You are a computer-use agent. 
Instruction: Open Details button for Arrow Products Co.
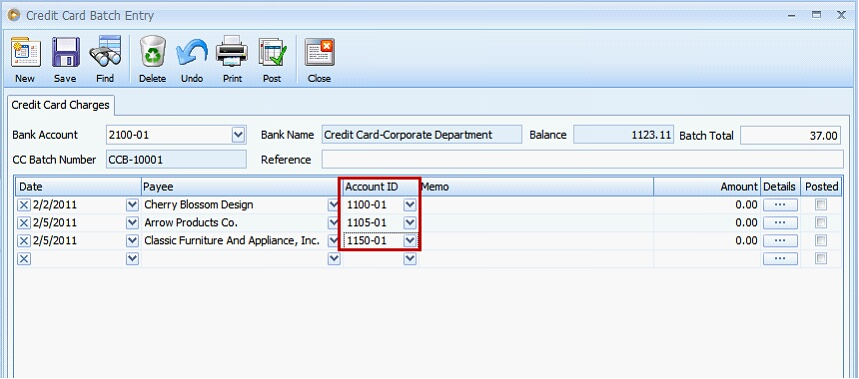(x=780, y=223)
